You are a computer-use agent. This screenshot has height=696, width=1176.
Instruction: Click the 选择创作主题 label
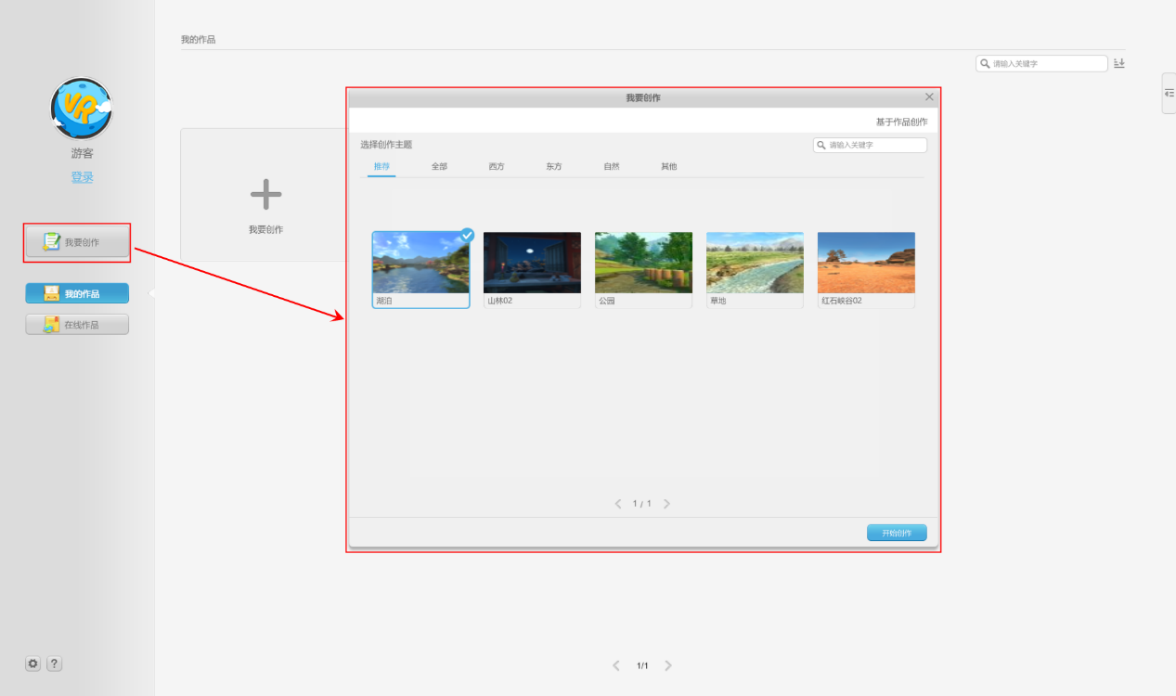point(386,145)
